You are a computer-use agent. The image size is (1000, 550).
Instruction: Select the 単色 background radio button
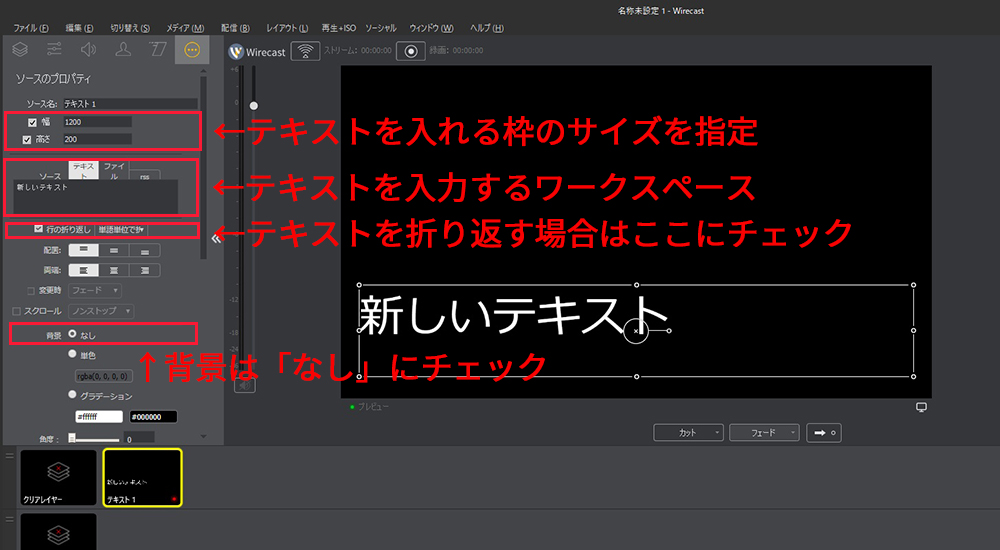(72, 354)
